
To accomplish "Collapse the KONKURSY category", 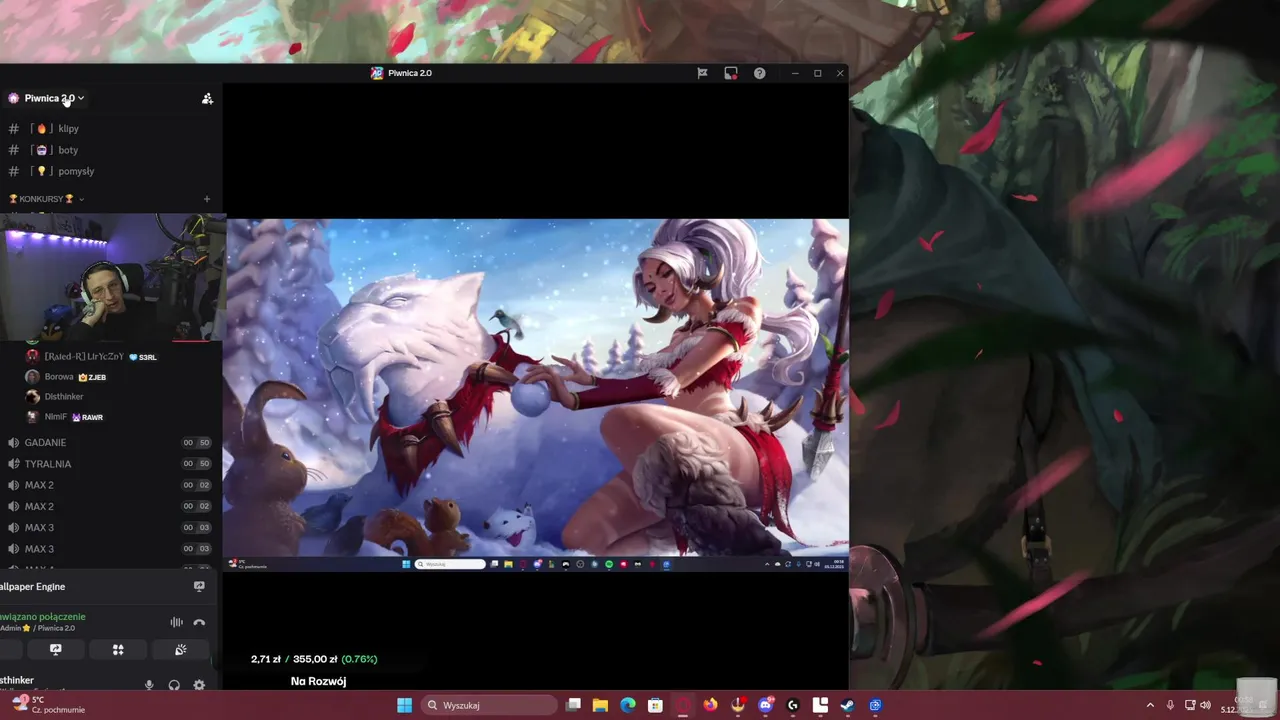I will 46,199.
